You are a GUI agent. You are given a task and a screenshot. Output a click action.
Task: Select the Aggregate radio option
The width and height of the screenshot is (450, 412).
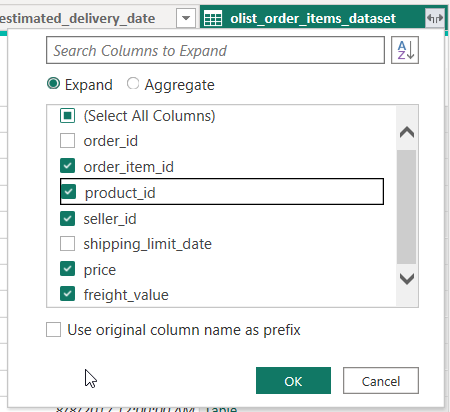tap(133, 83)
